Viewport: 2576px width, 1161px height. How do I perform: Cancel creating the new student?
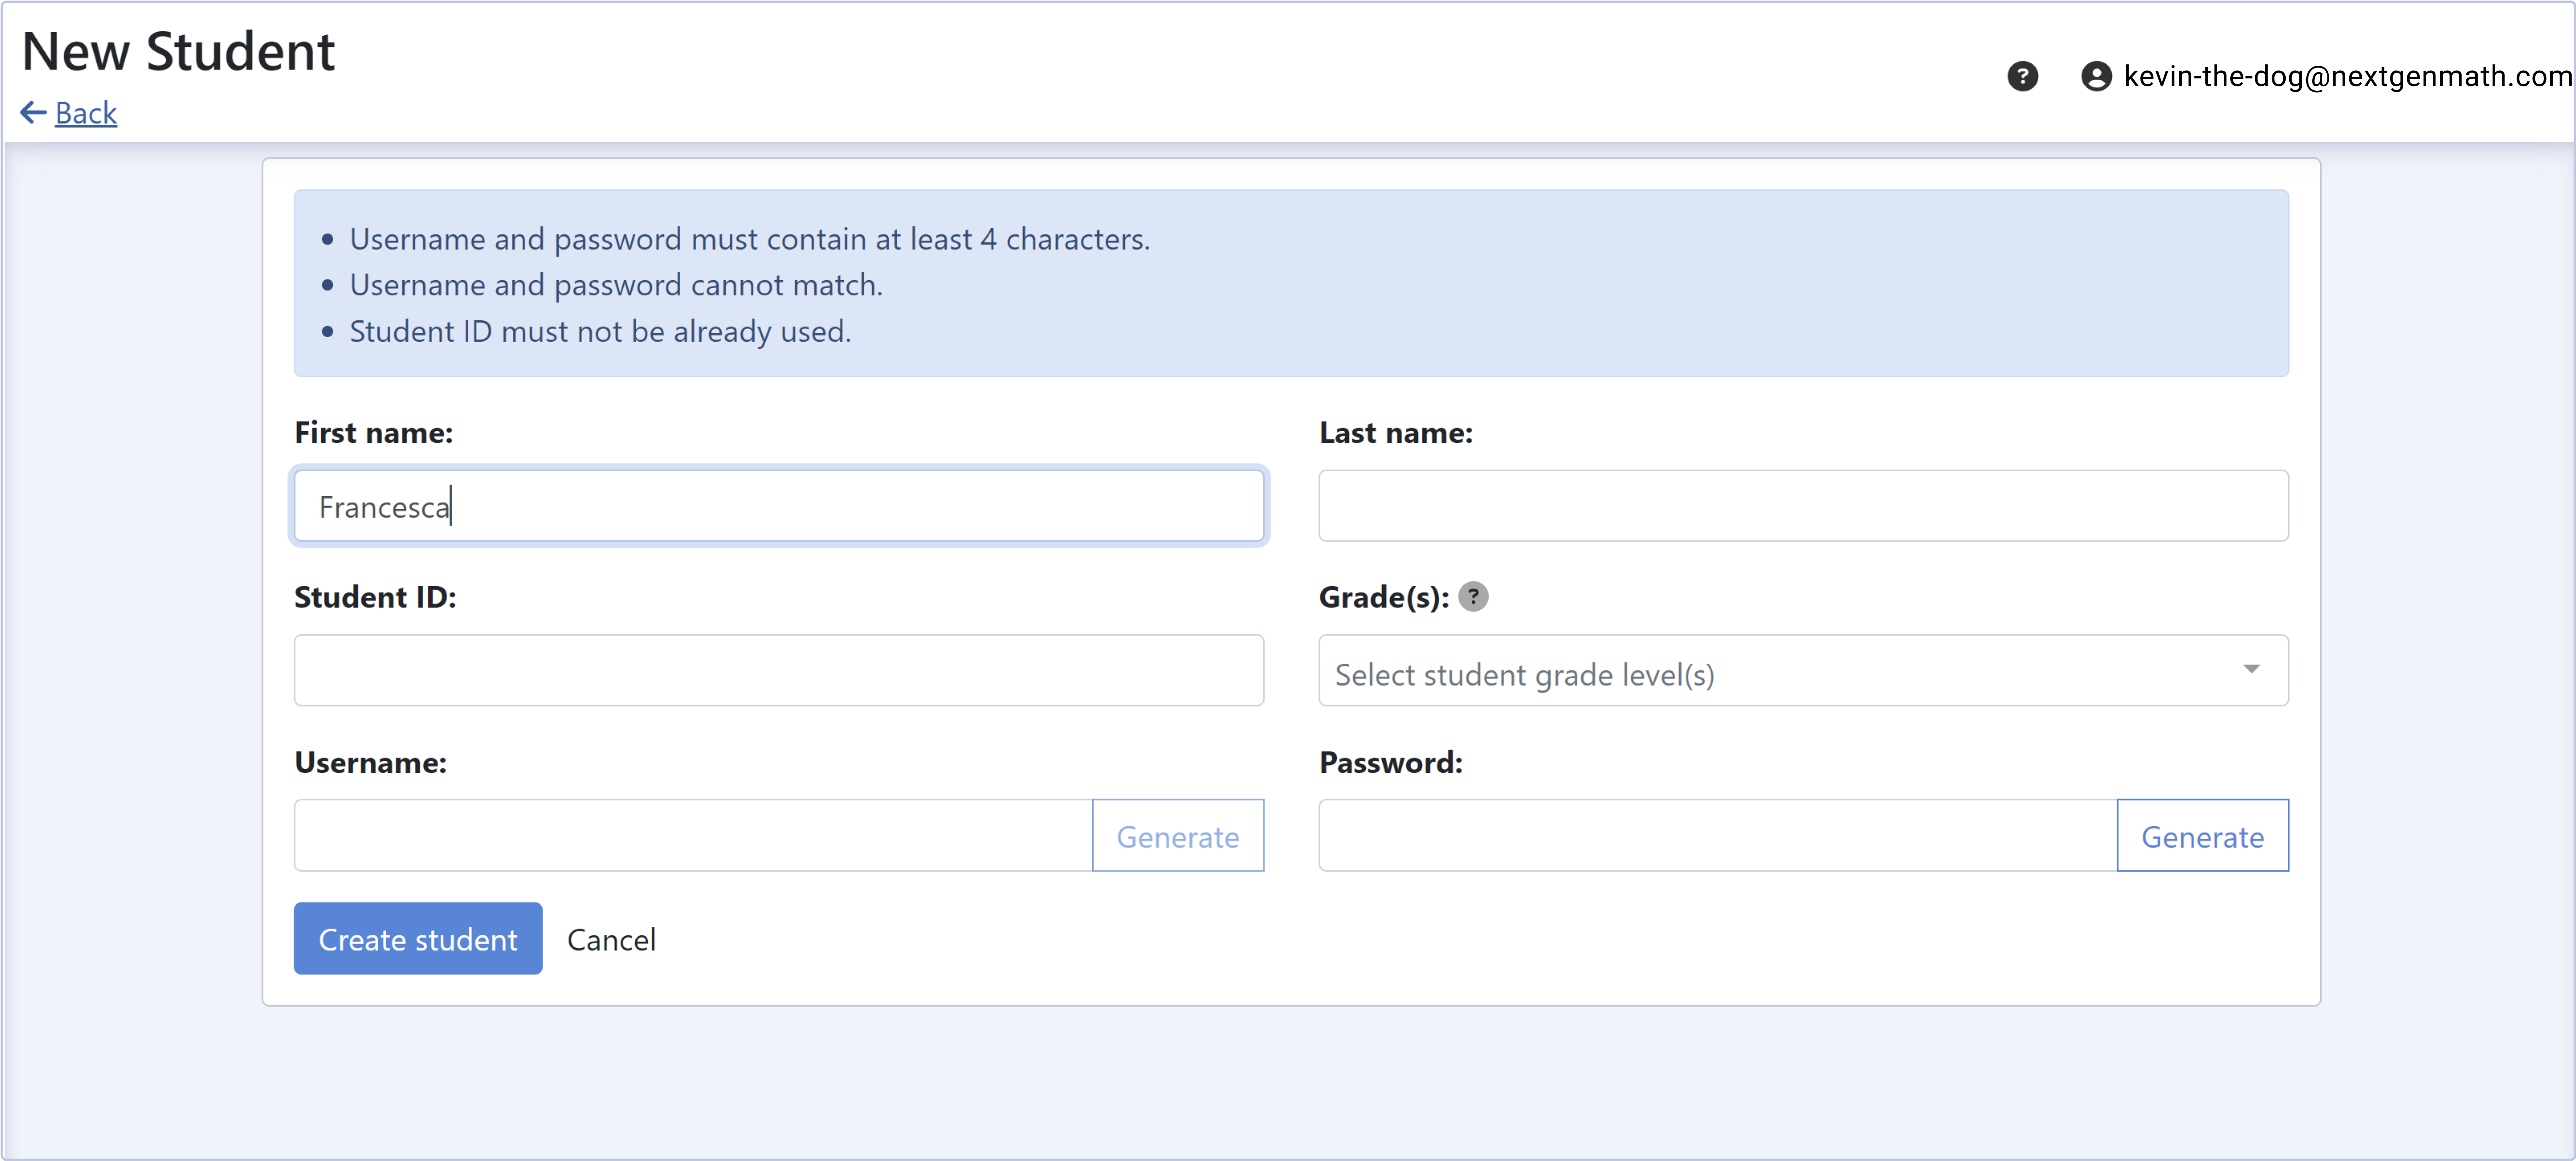(611, 939)
